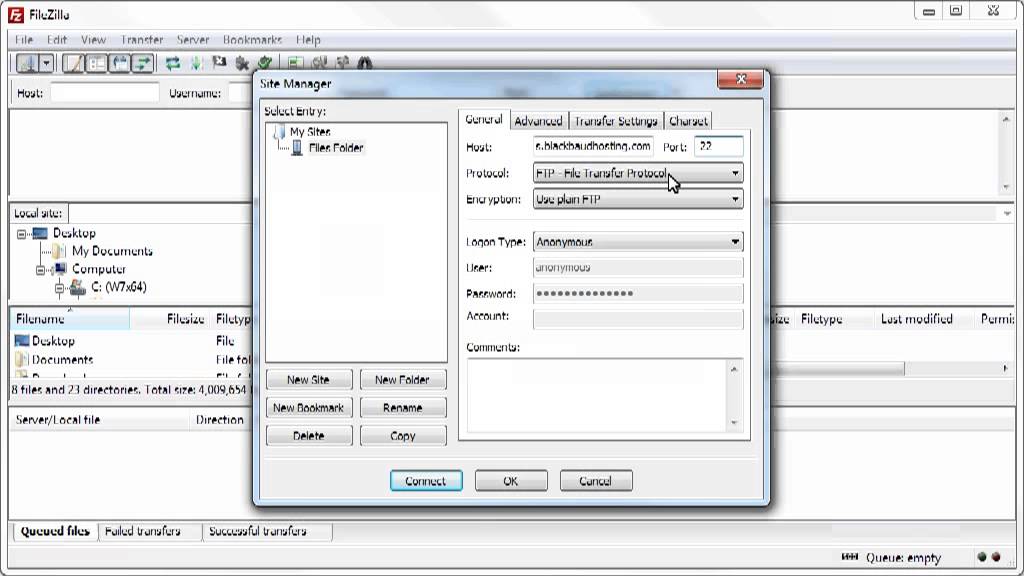The height and width of the screenshot is (576, 1024).
Task: Sort local files by Filename column
Action: [x=69, y=319]
